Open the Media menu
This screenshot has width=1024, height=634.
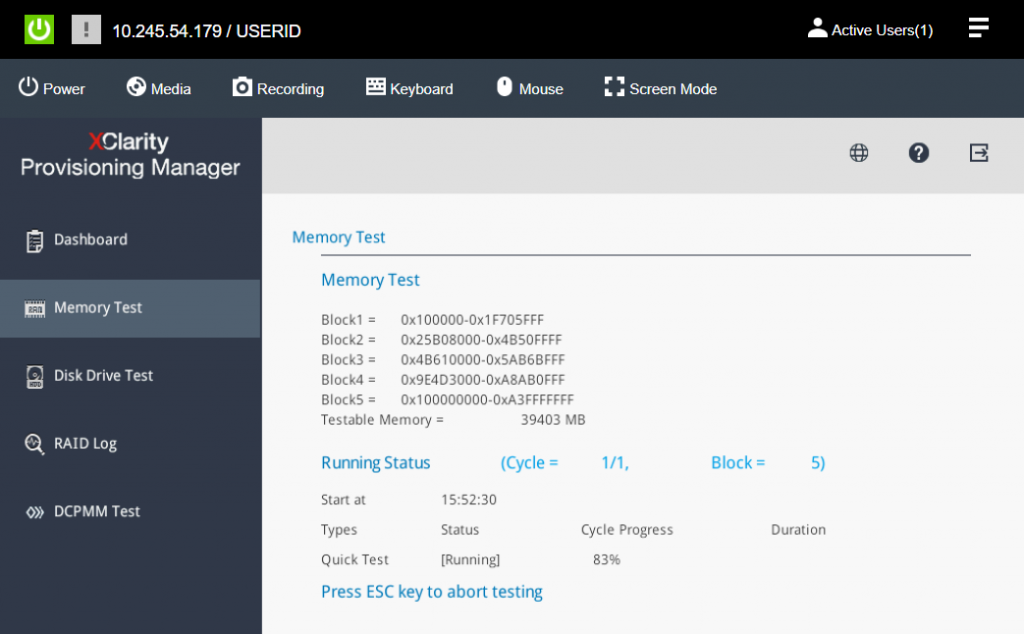pyautogui.click(x=159, y=88)
